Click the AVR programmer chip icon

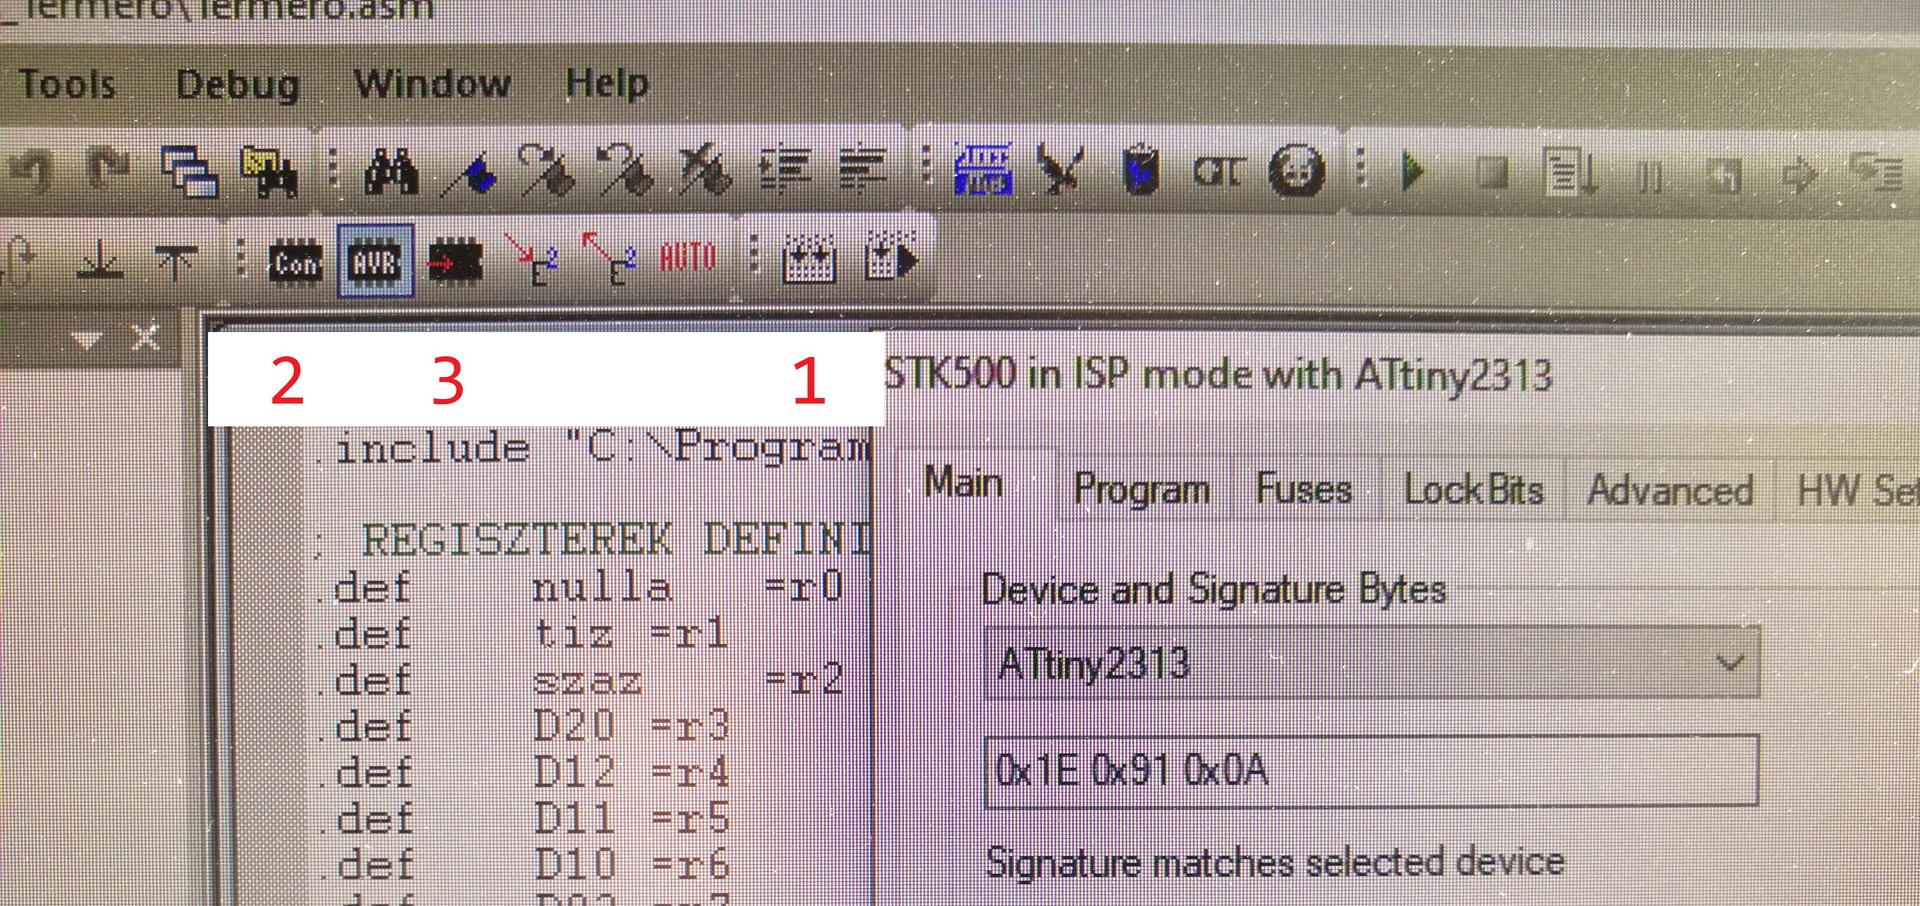tap(375, 262)
